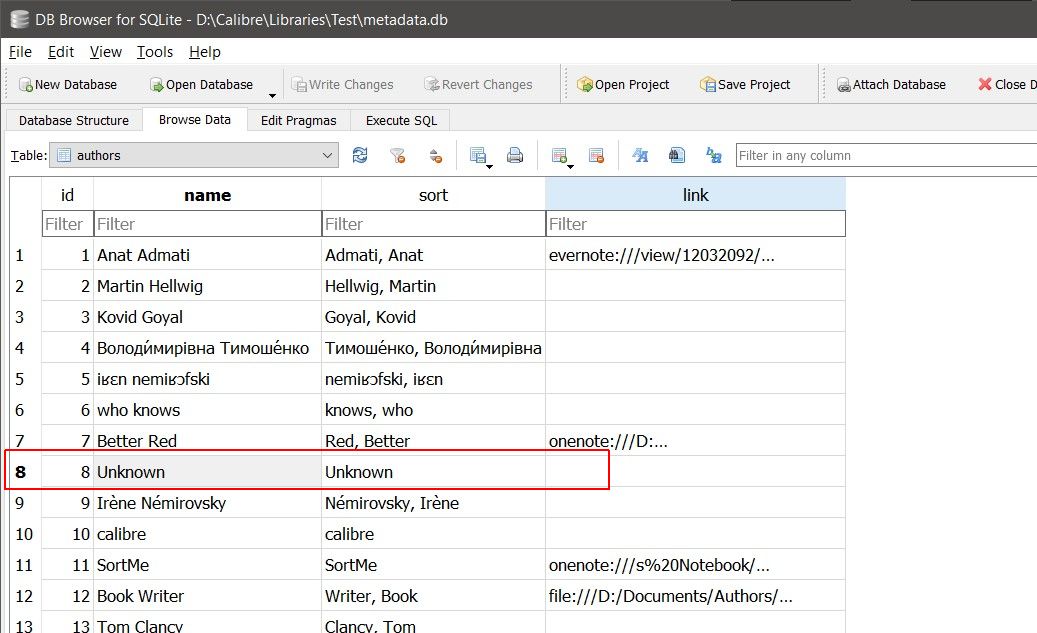Select the evernote:///view/12032092 link cell
1037x633 pixels.
point(696,255)
